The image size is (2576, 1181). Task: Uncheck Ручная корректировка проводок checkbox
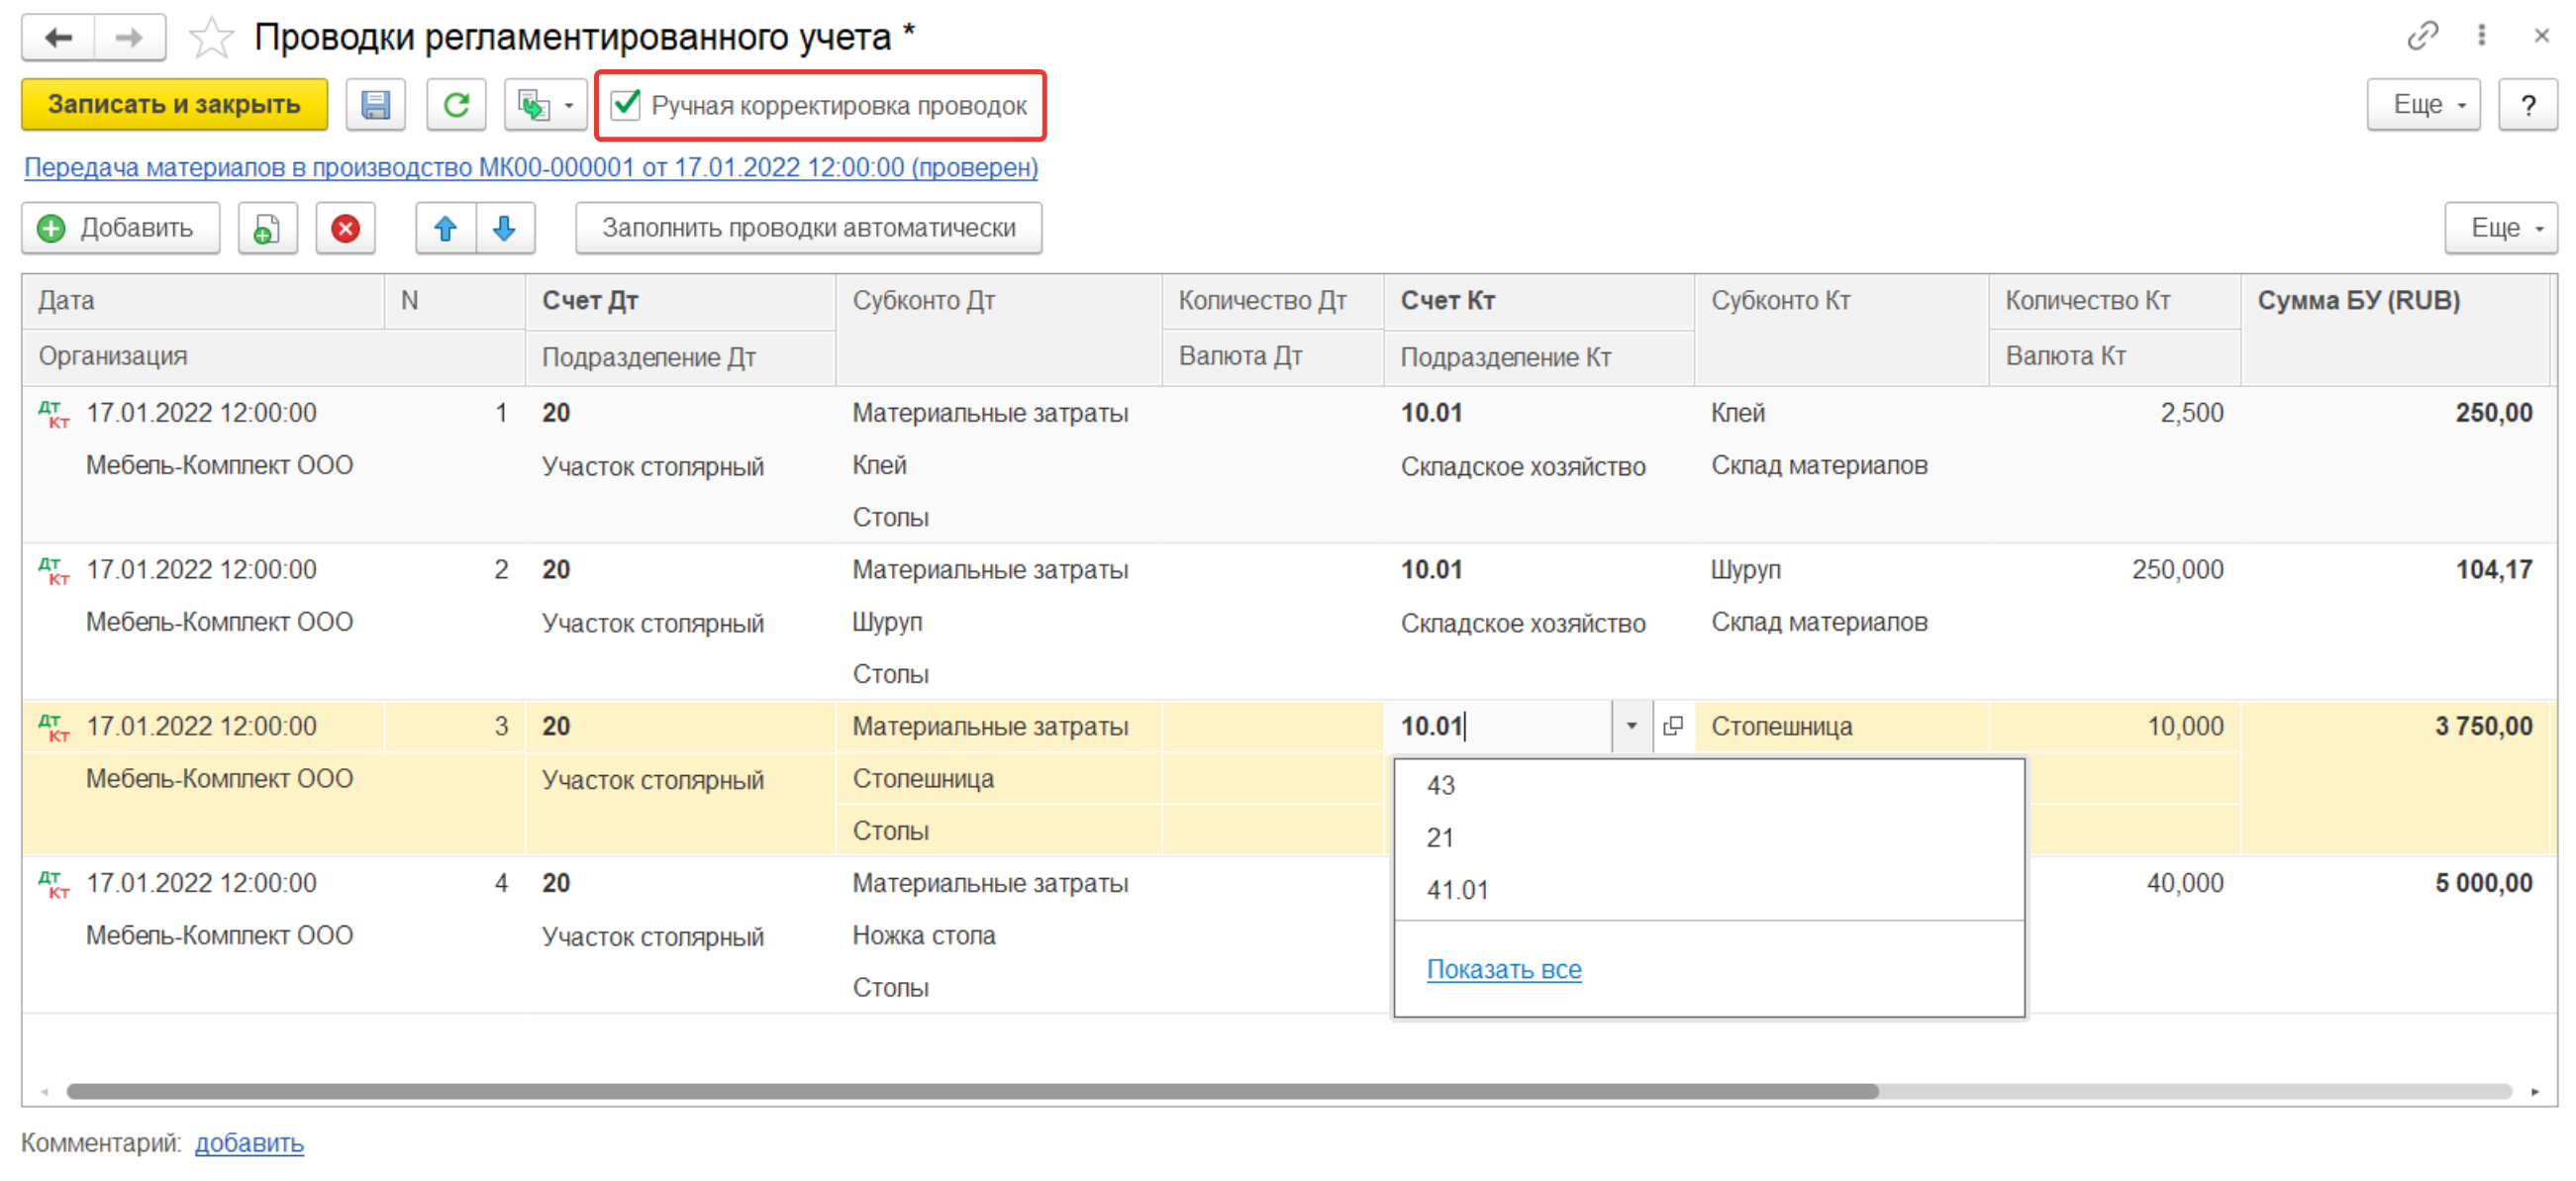click(x=626, y=105)
